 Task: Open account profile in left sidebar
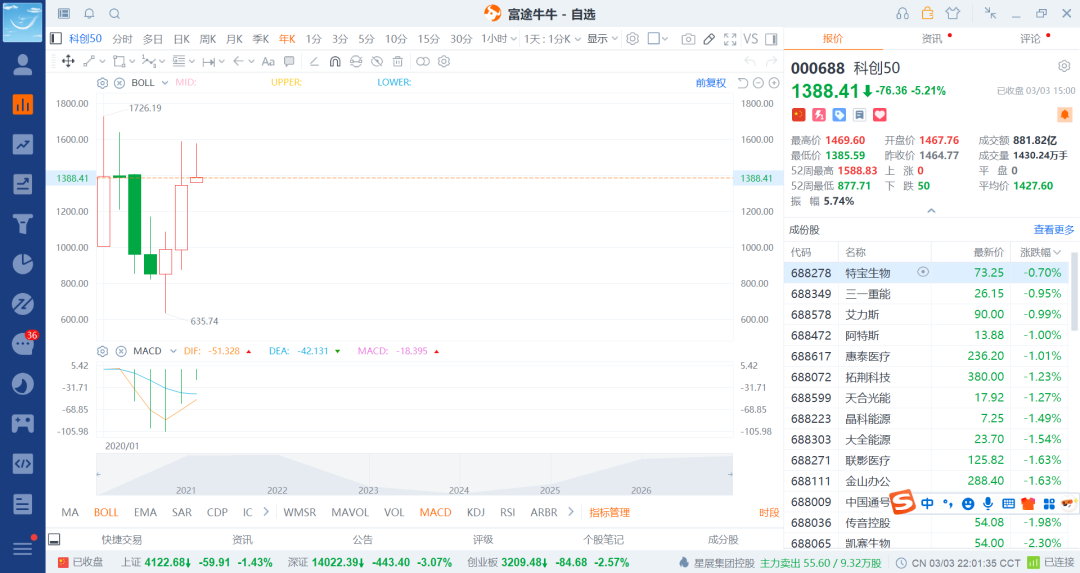23,64
